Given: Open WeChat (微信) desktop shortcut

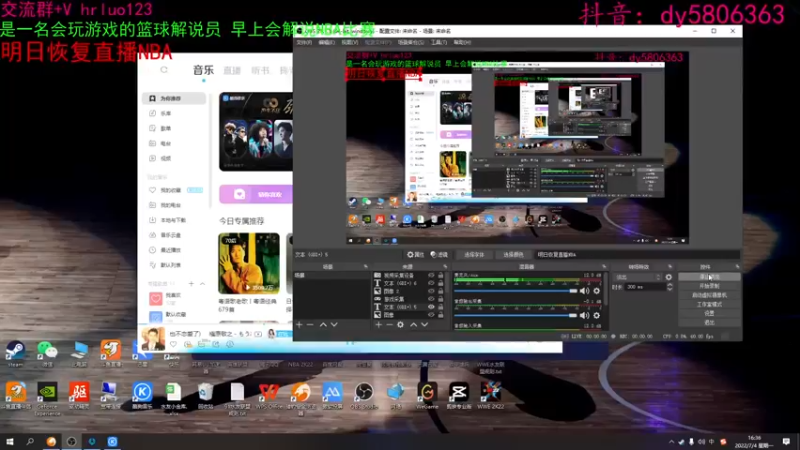Looking at the screenshot, I should click(47, 354).
